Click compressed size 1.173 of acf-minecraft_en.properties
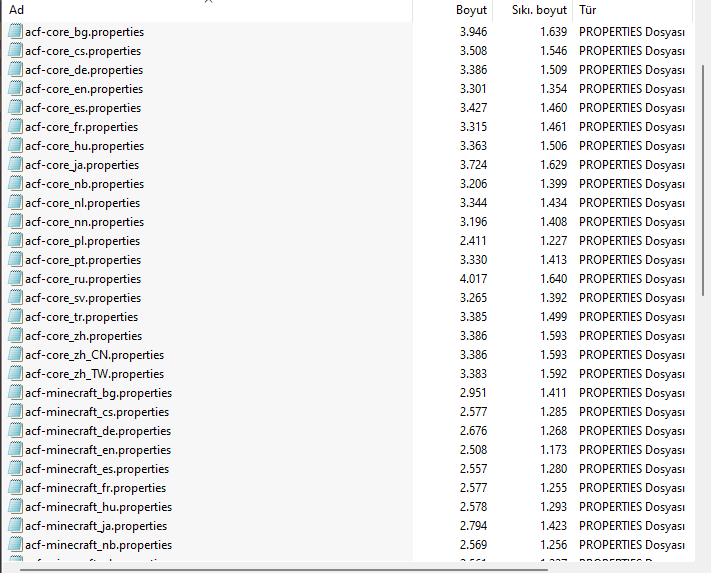This screenshot has height=573, width=712. click(554, 450)
